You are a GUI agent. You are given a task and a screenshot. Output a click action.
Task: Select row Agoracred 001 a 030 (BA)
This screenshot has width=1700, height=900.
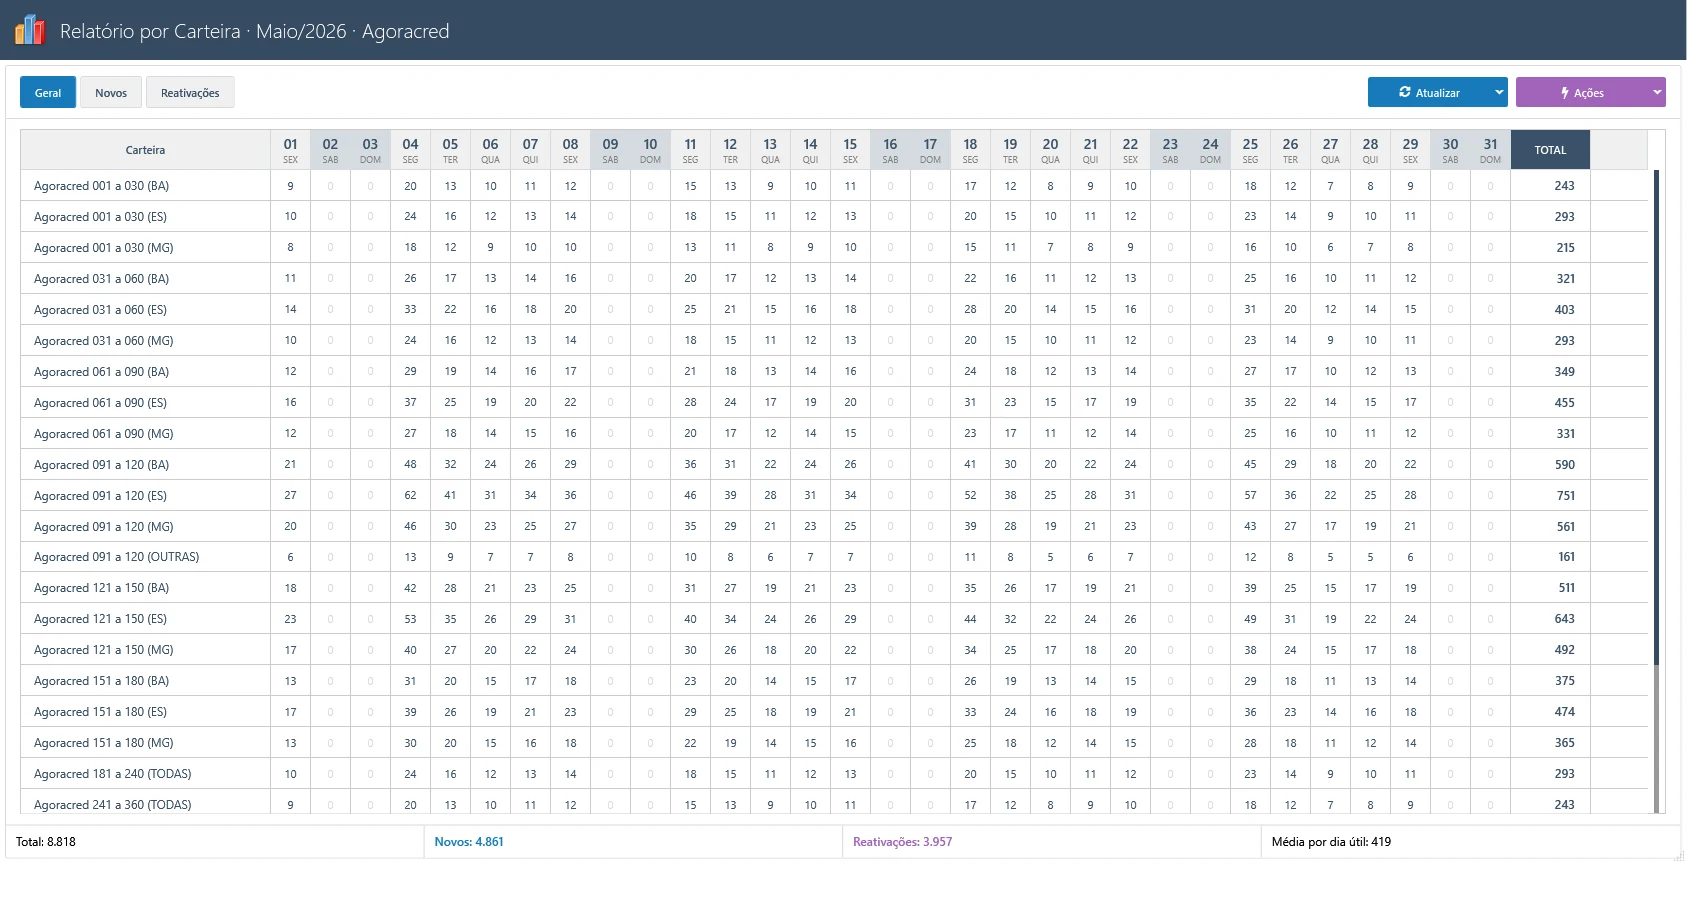coord(834,186)
